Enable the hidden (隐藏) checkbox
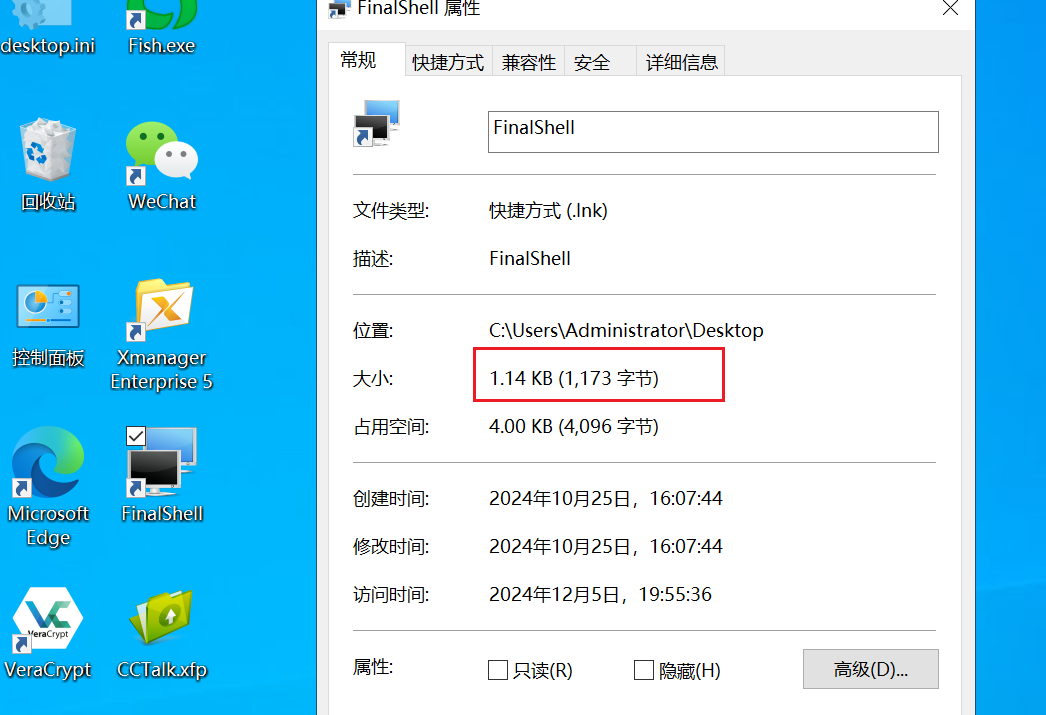 (643, 670)
